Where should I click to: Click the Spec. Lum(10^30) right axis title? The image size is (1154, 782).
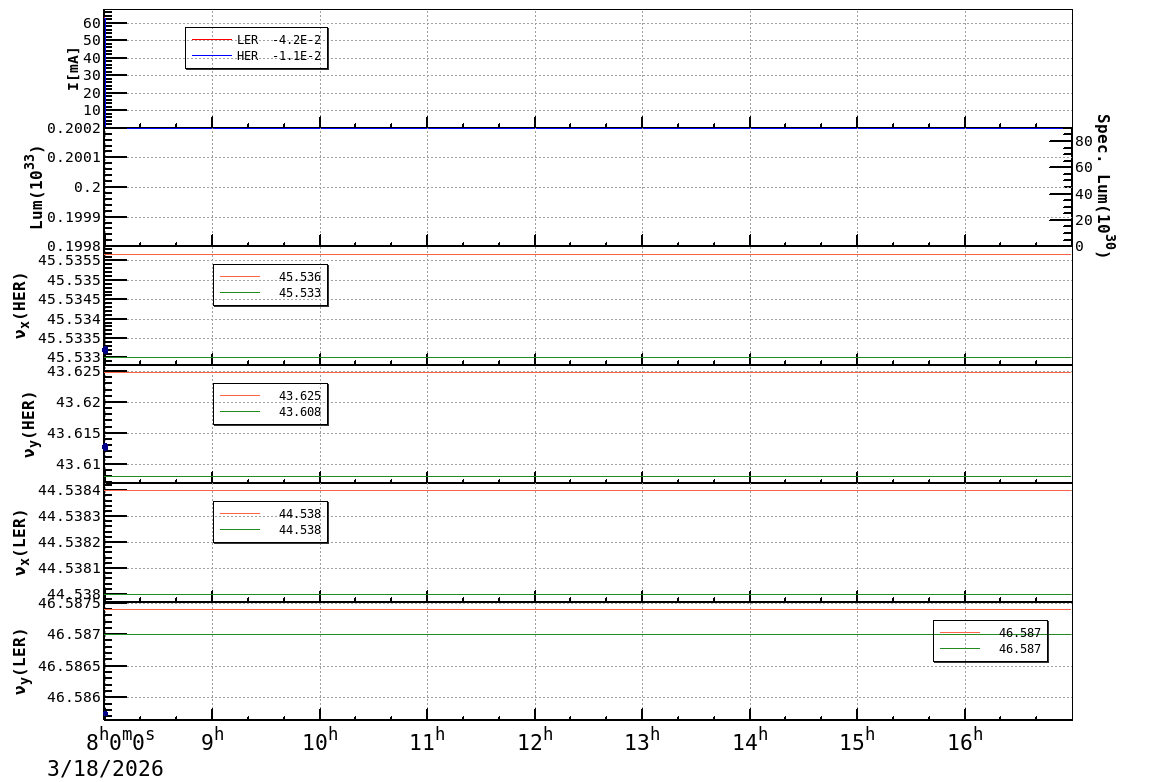1102,186
